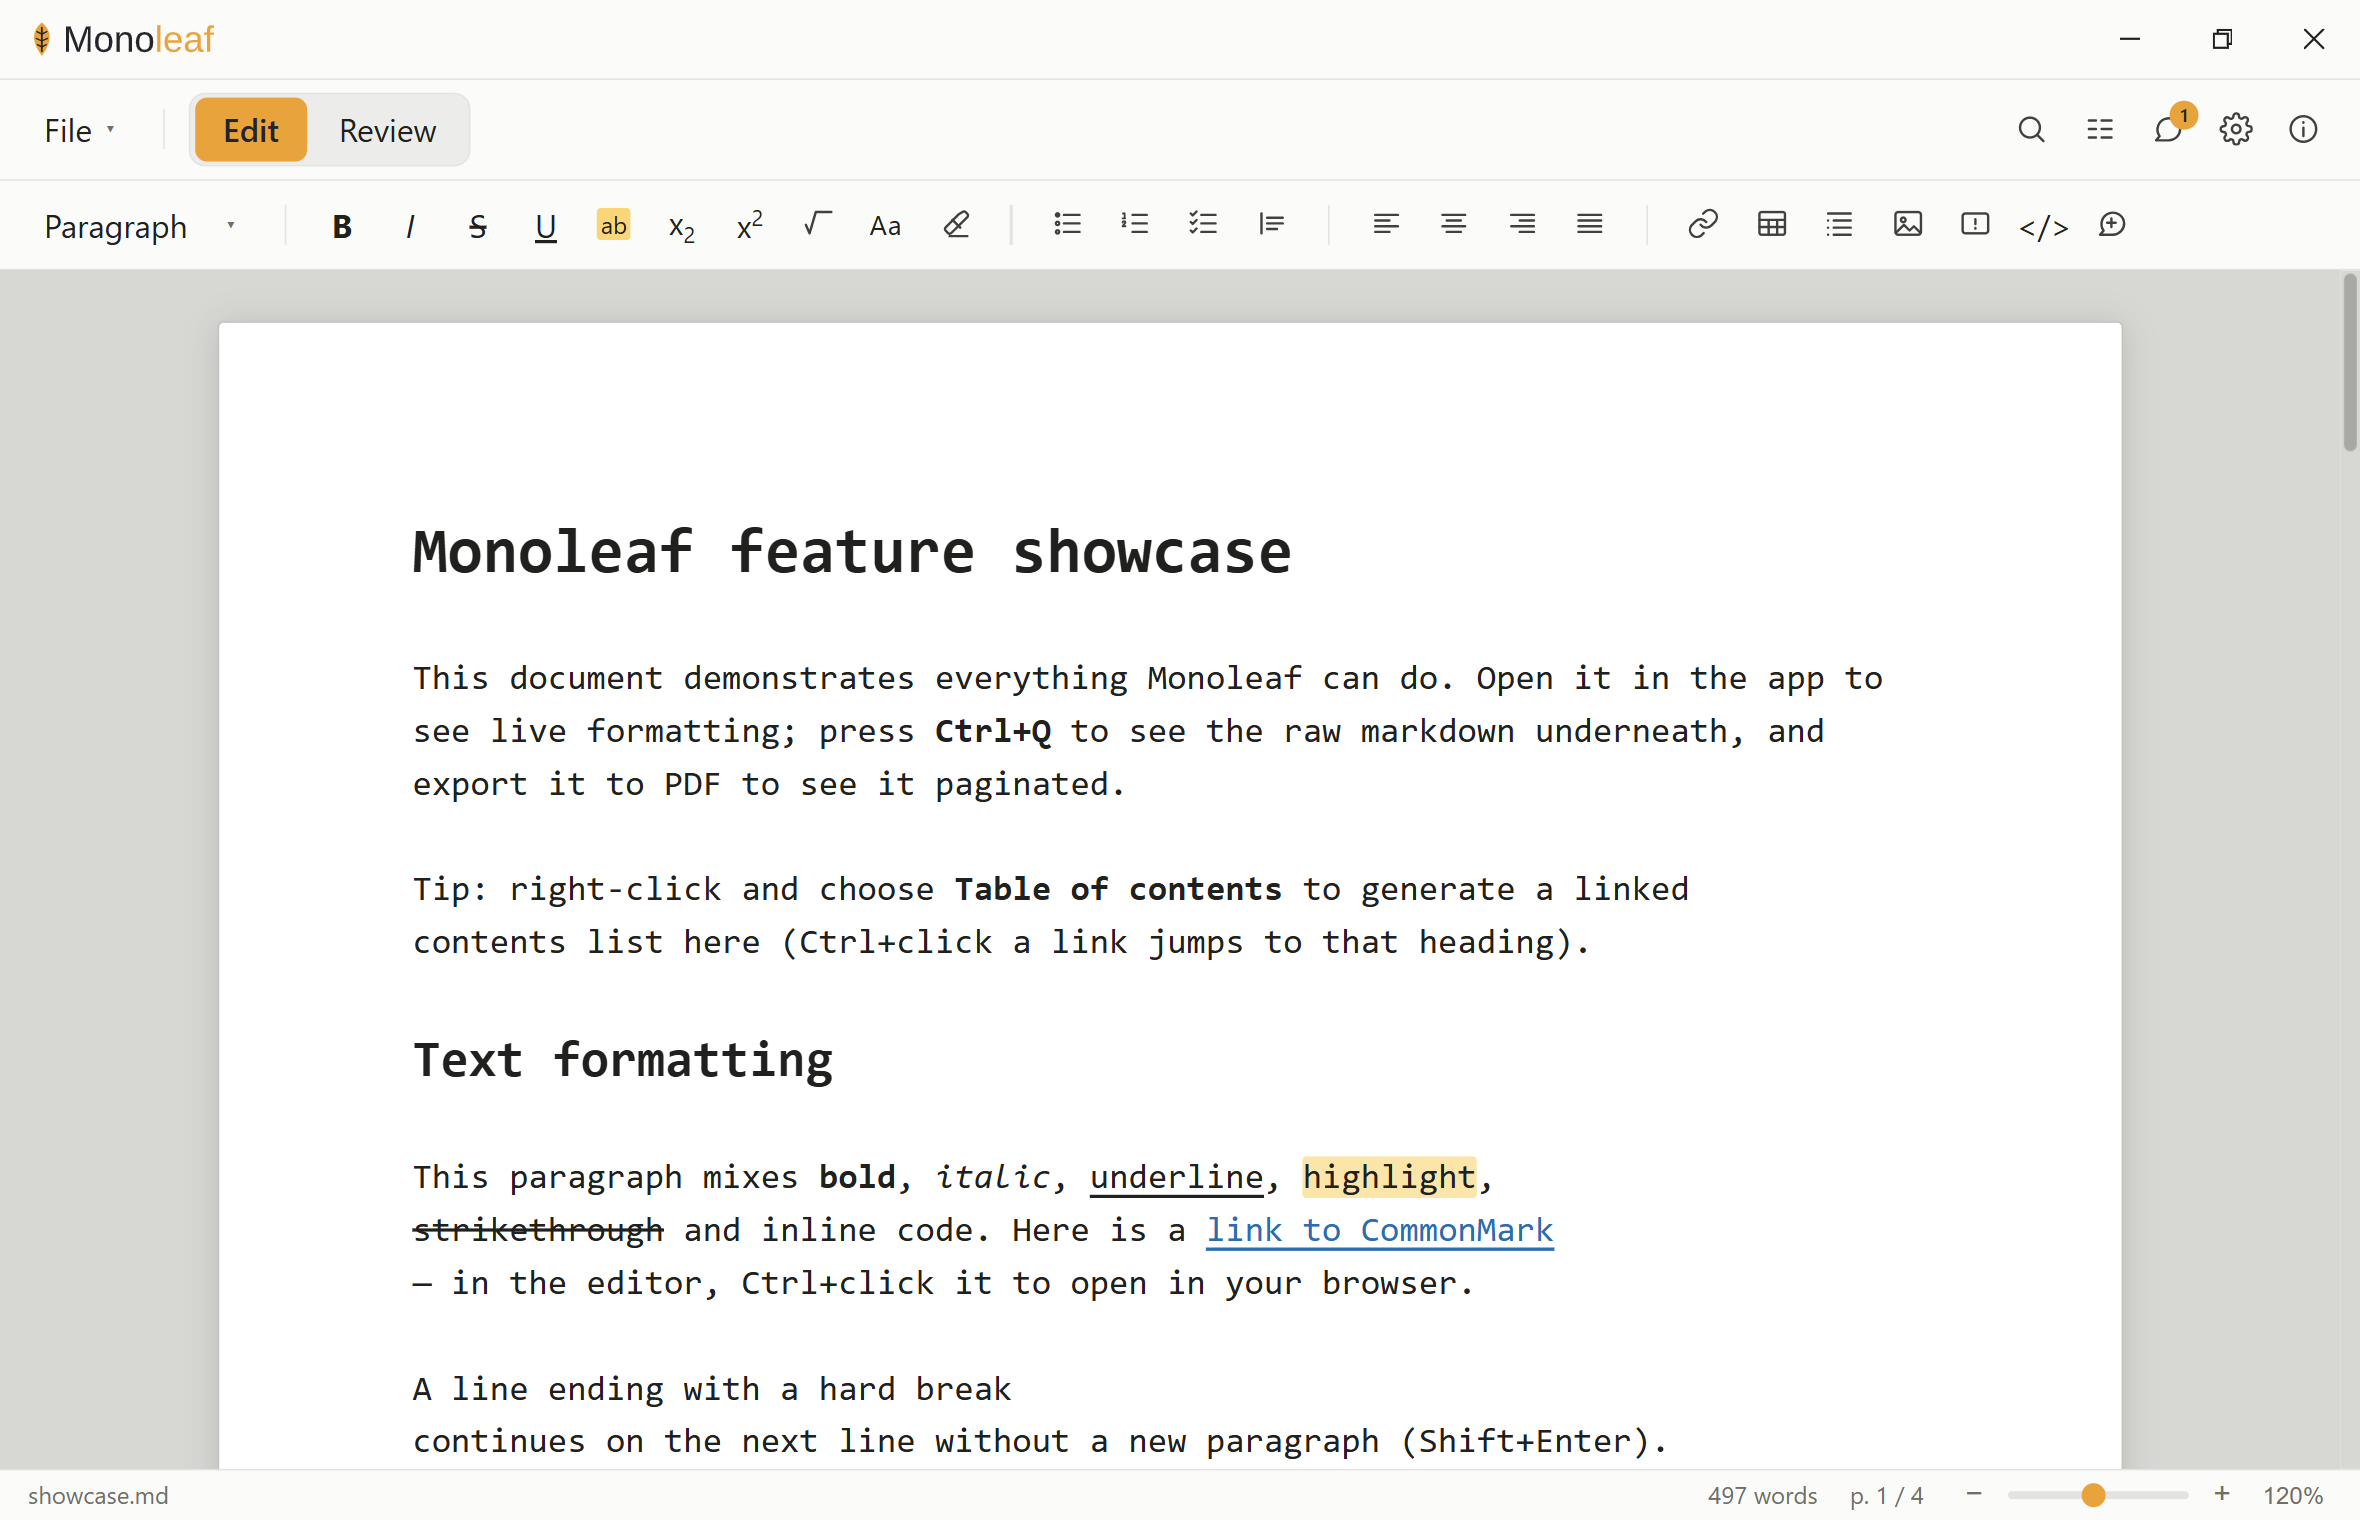Screen dimensions: 2360x1520
Task: Click the 'Text formatting' heading
Action: pyautogui.click(x=623, y=1060)
